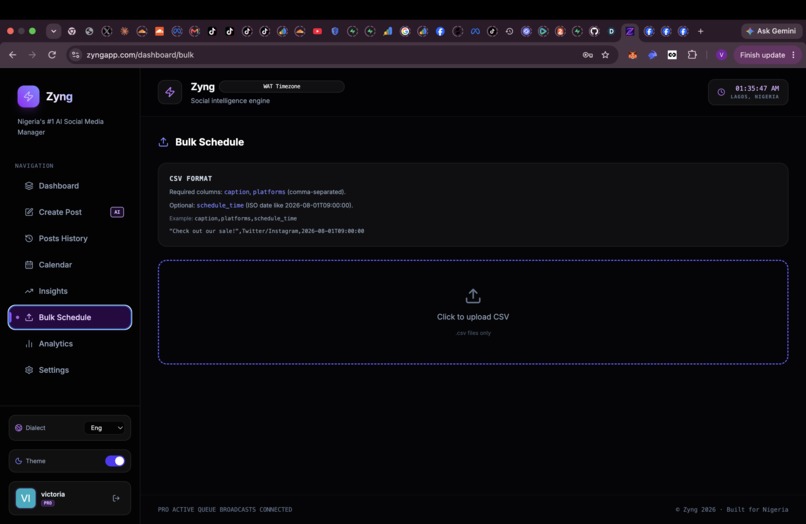
Task: Click the 'Built for Nigeria' footer text
Action: pos(757,510)
